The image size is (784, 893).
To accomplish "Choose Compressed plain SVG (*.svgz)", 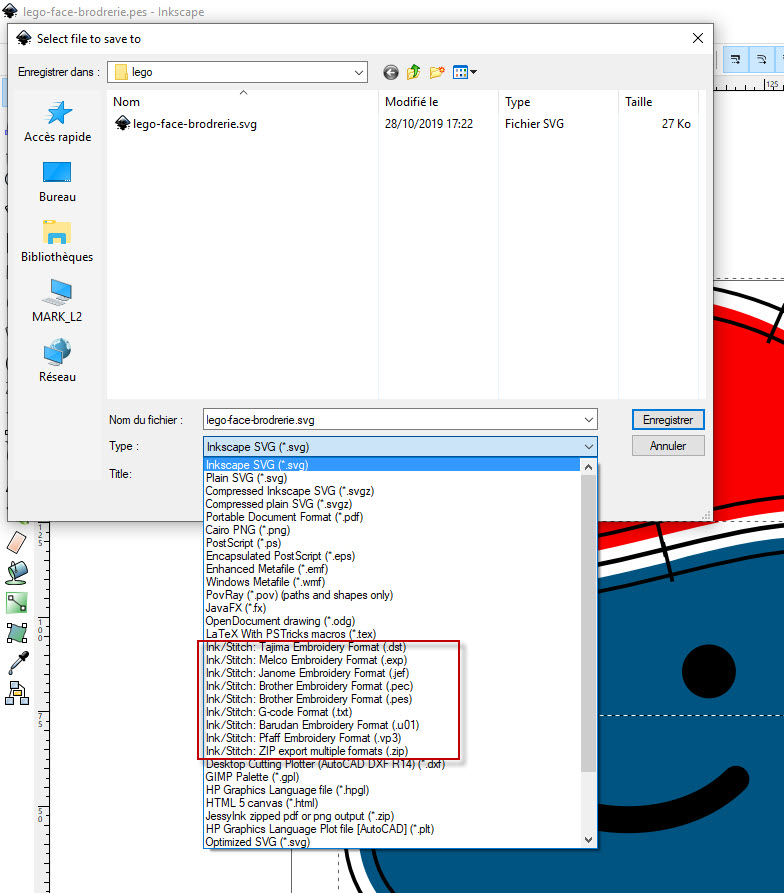I will 392,504.
